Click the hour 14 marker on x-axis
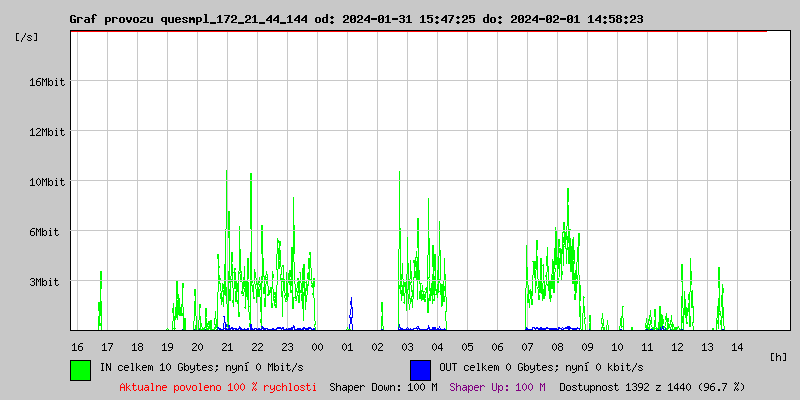 pos(737,346)
